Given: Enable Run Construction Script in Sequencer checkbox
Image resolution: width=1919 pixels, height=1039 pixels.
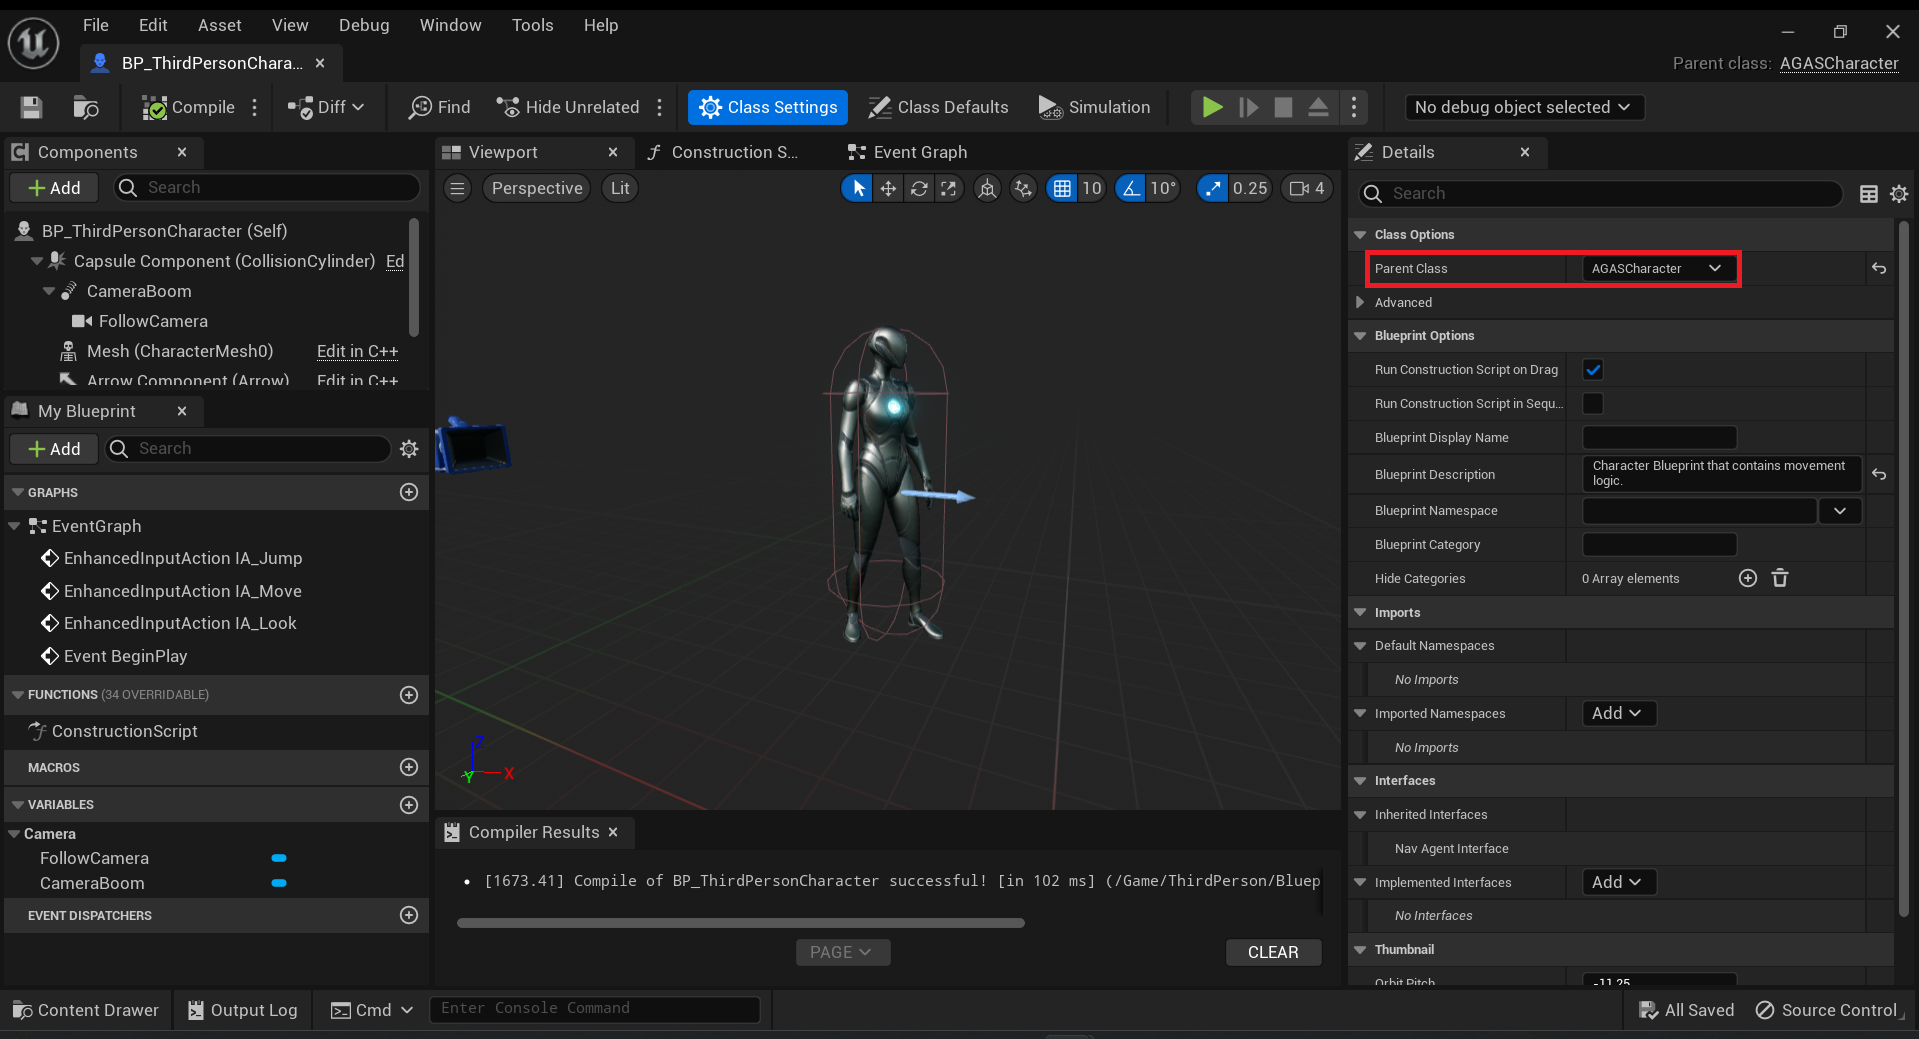Looking at the screenshot, I should pyautogui.click(x=1593, y=404).
